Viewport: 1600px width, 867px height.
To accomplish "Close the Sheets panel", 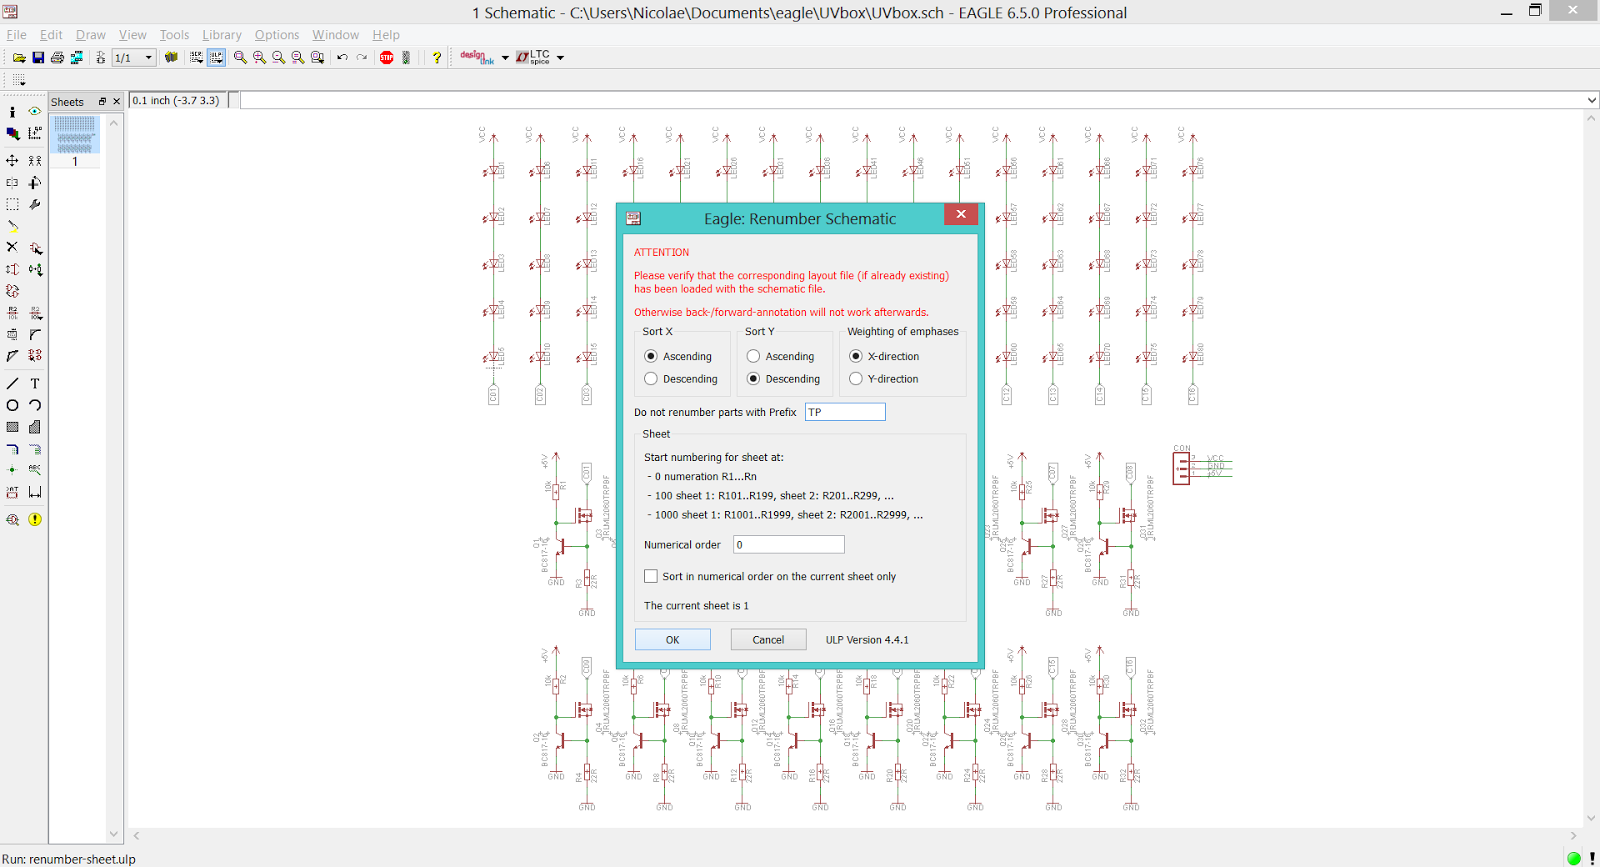I will pos(116,102).
